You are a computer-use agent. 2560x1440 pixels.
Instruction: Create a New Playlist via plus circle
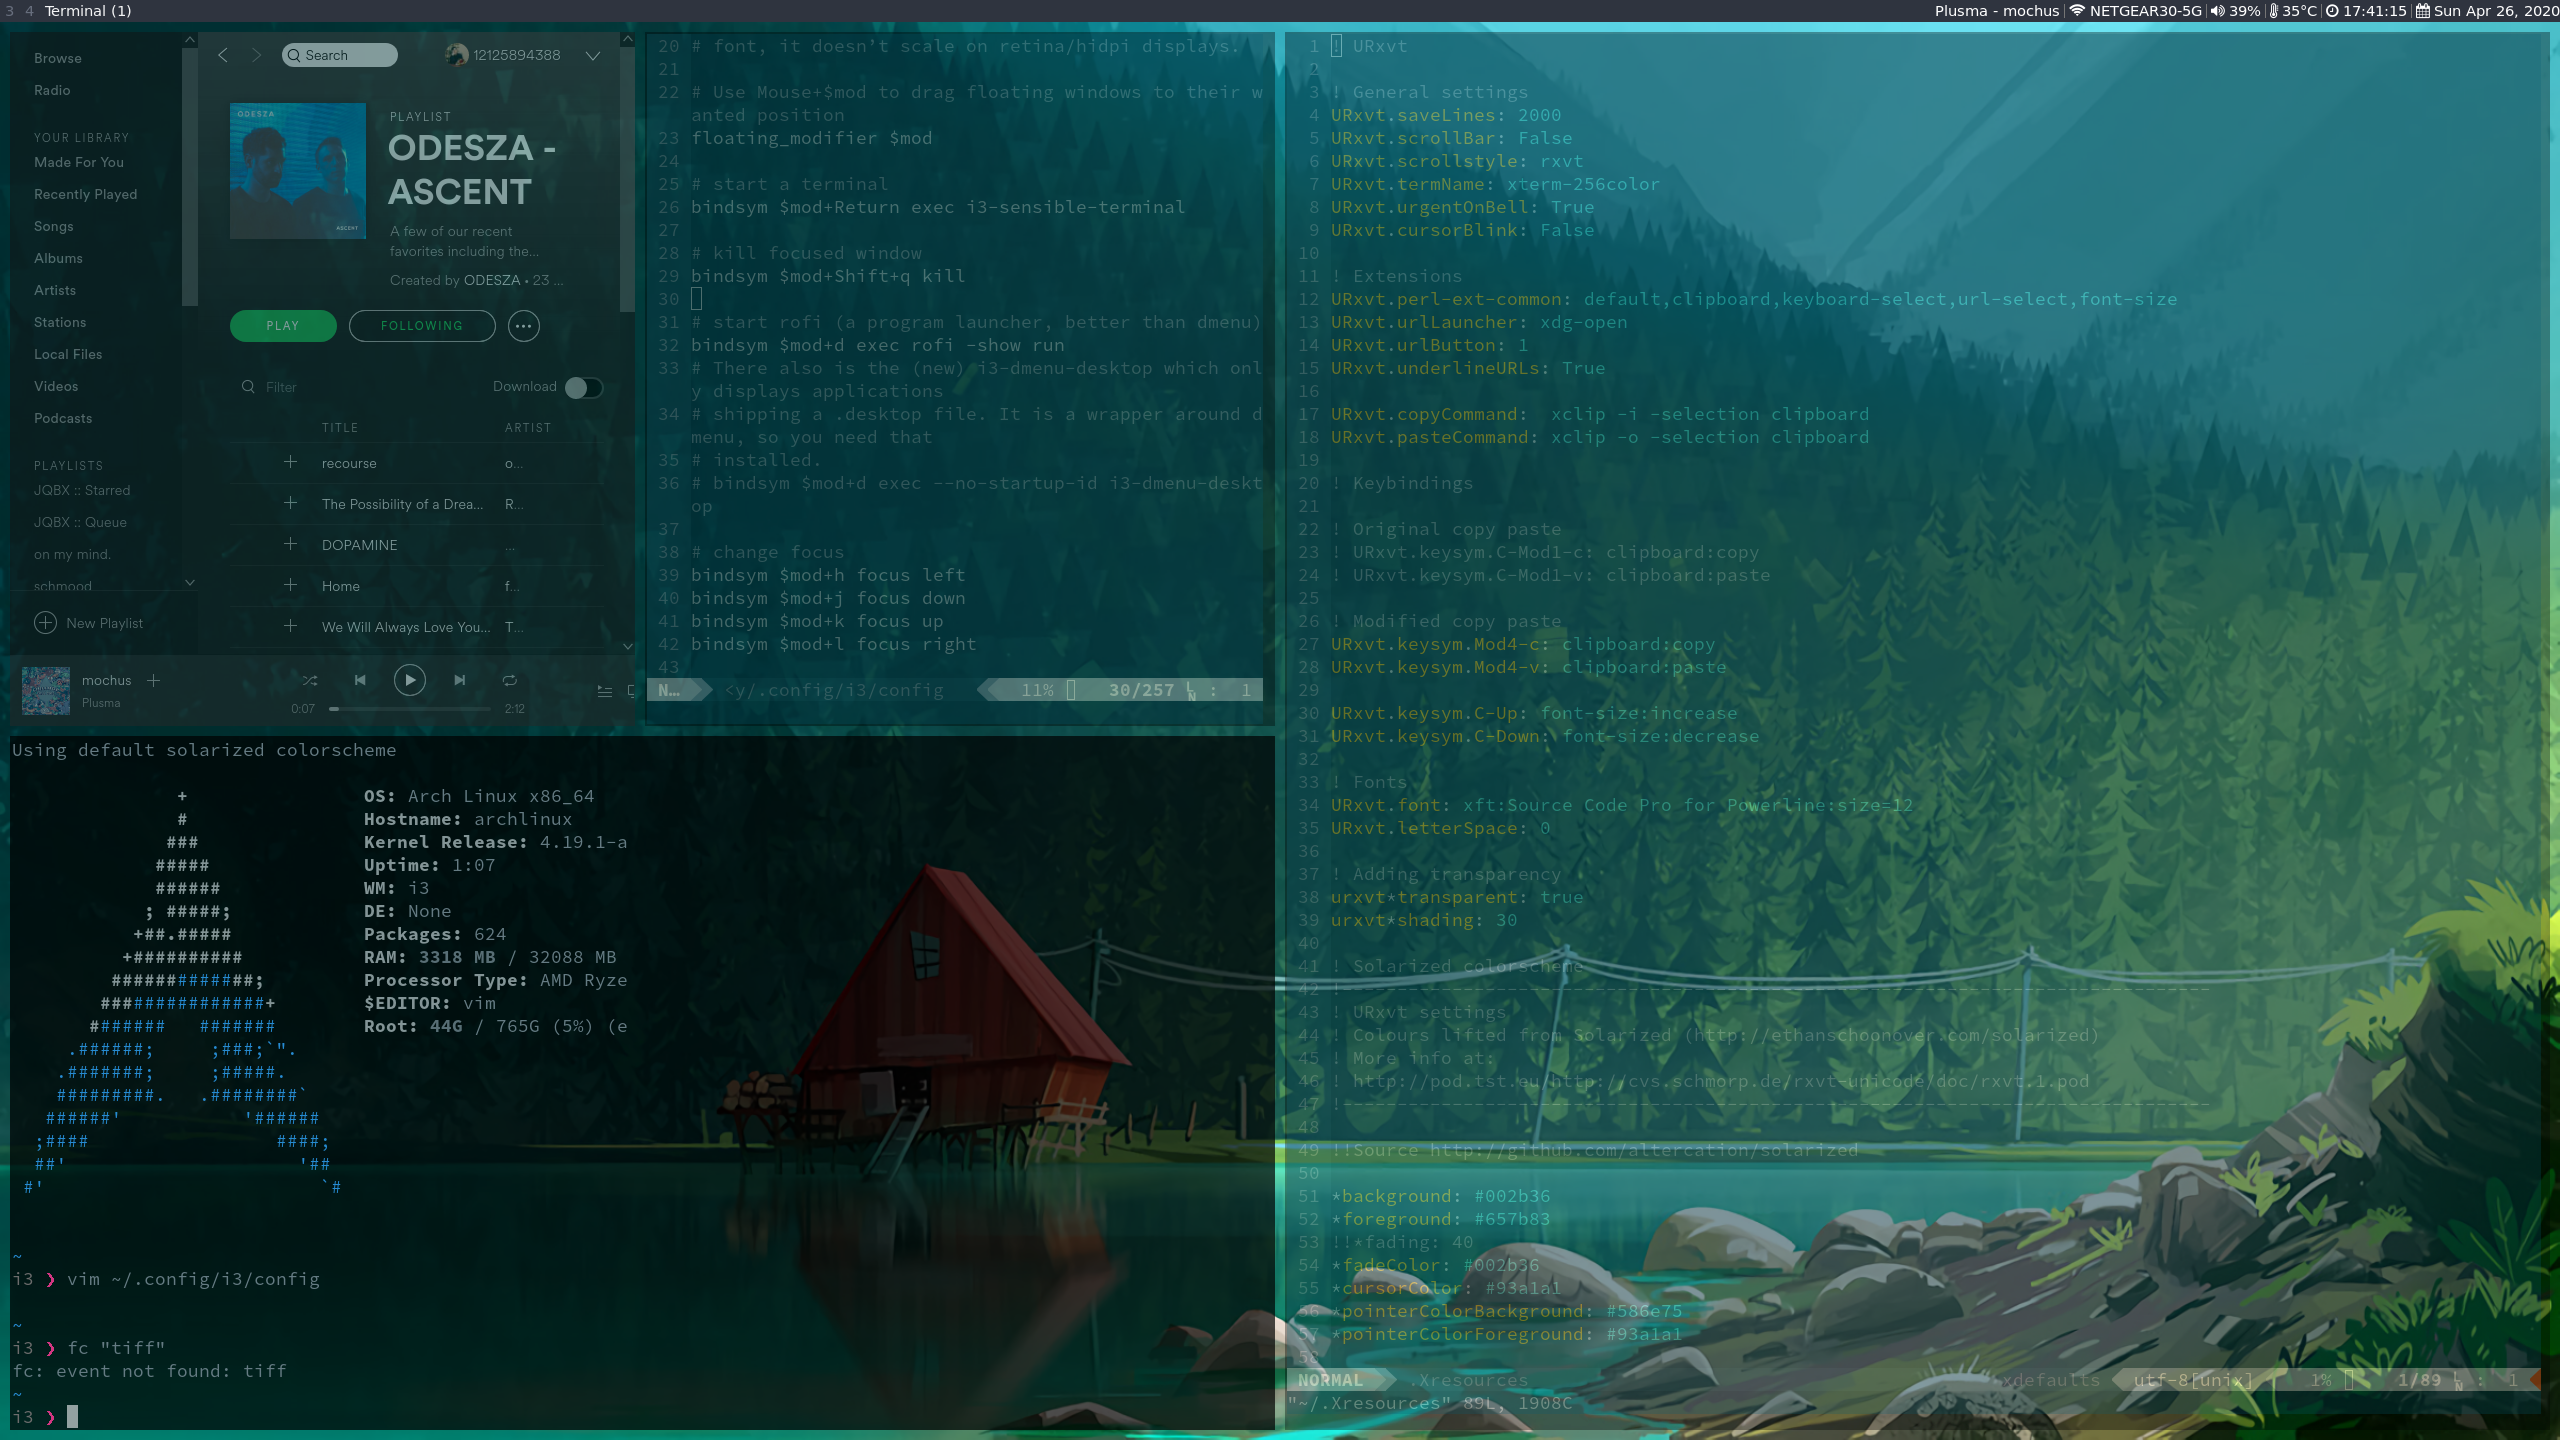[x=46, y=623]
